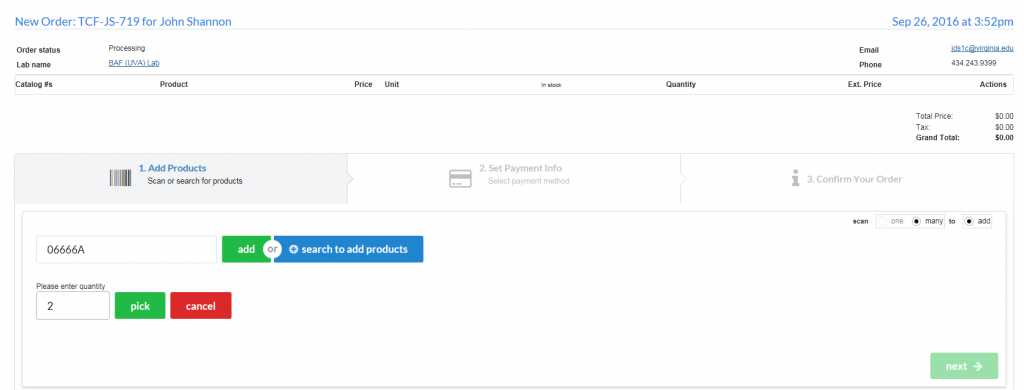Click the In stock column header
The image size is (1024, 390).
pos(551,86)
